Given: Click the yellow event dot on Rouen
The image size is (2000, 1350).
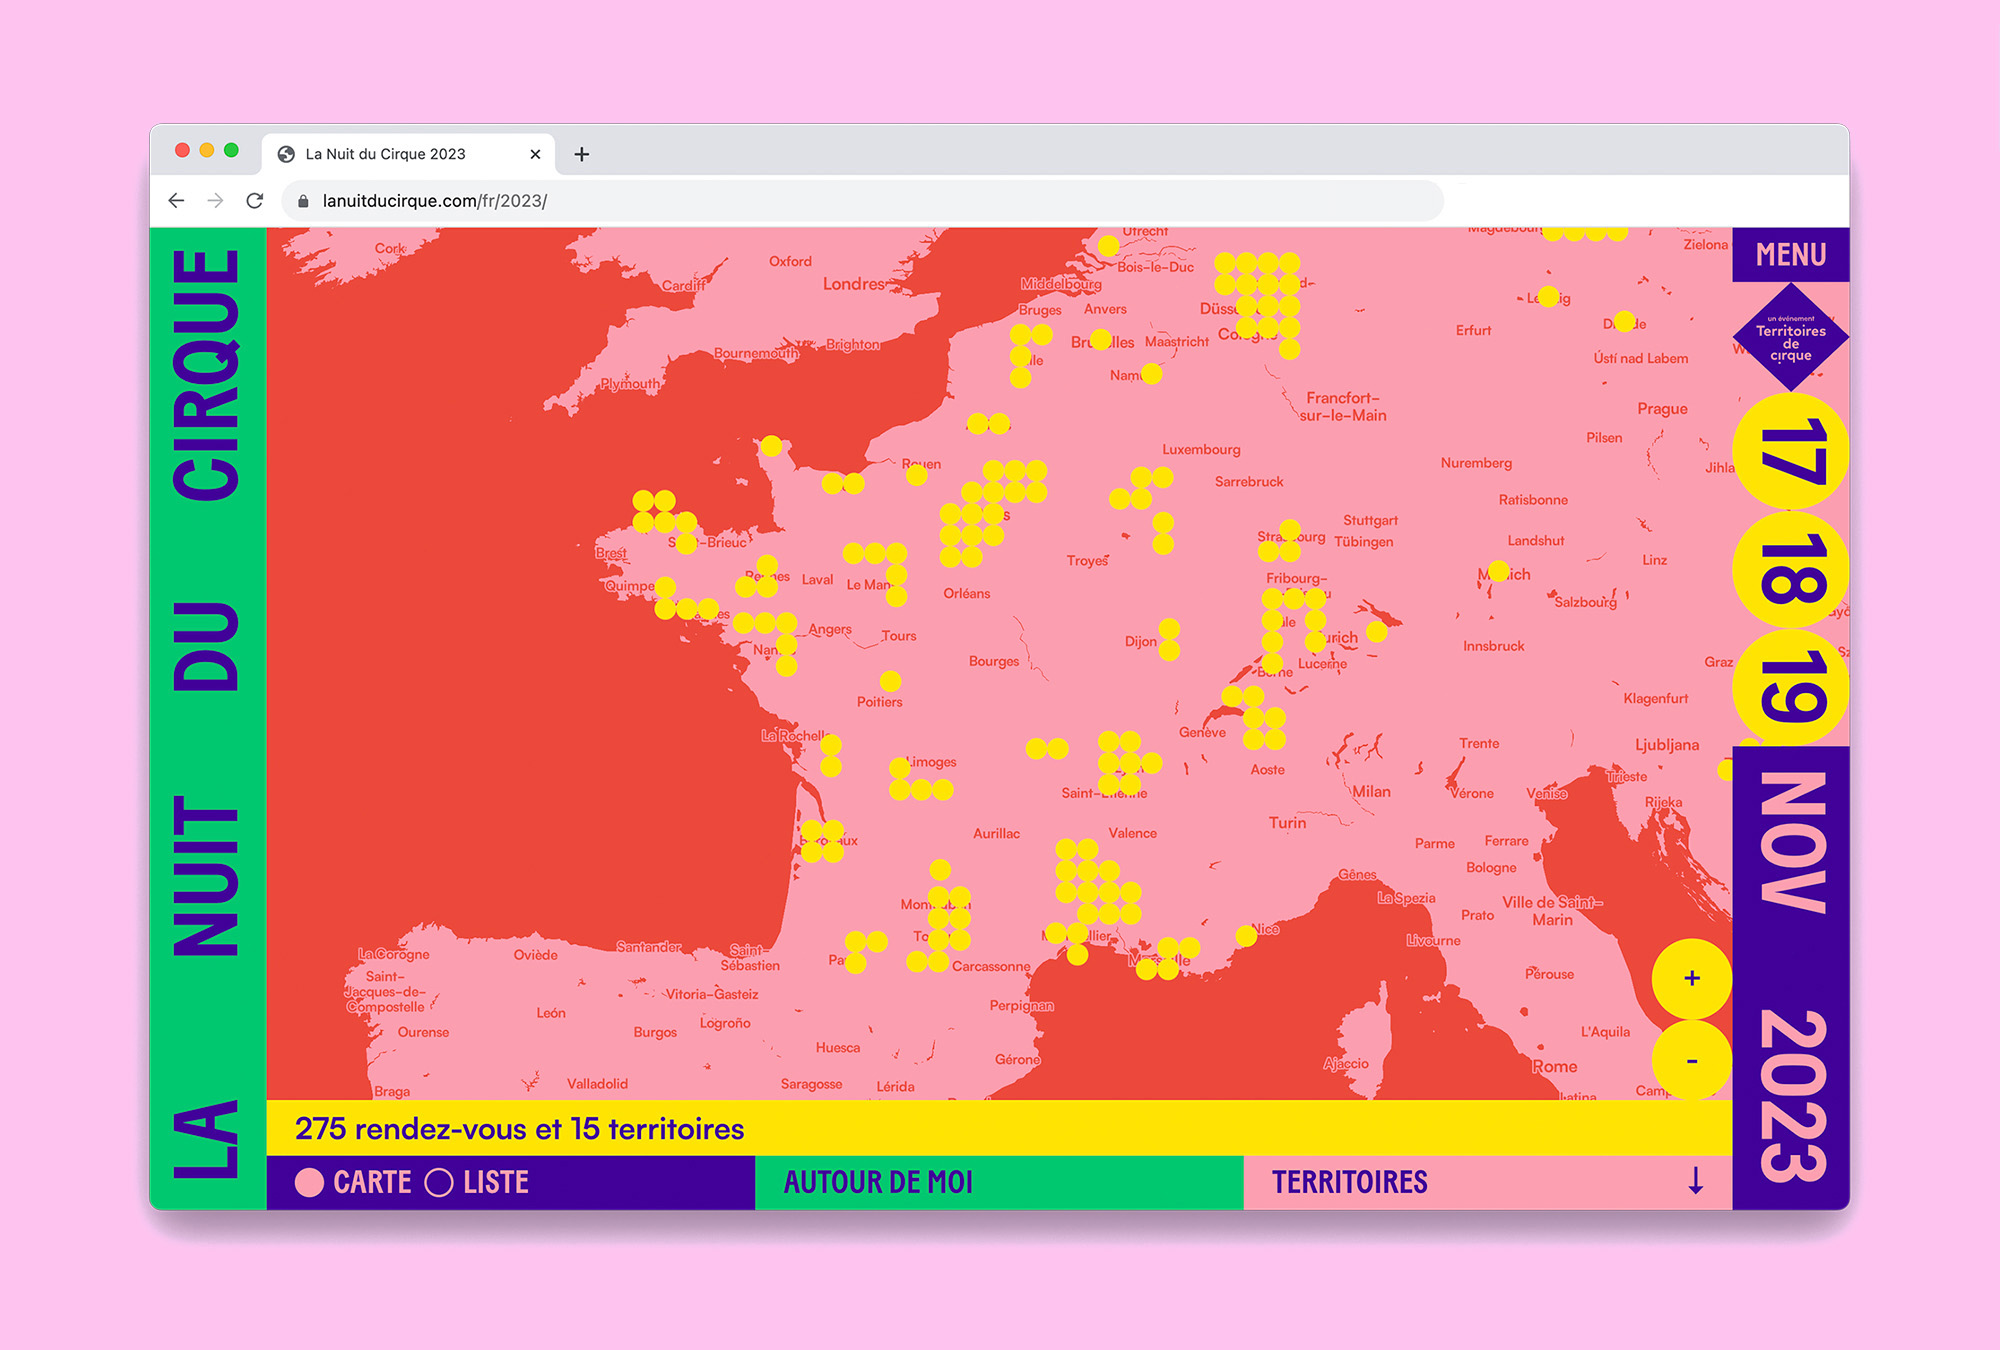Looking at the screenshot, I should coord(916,475).
